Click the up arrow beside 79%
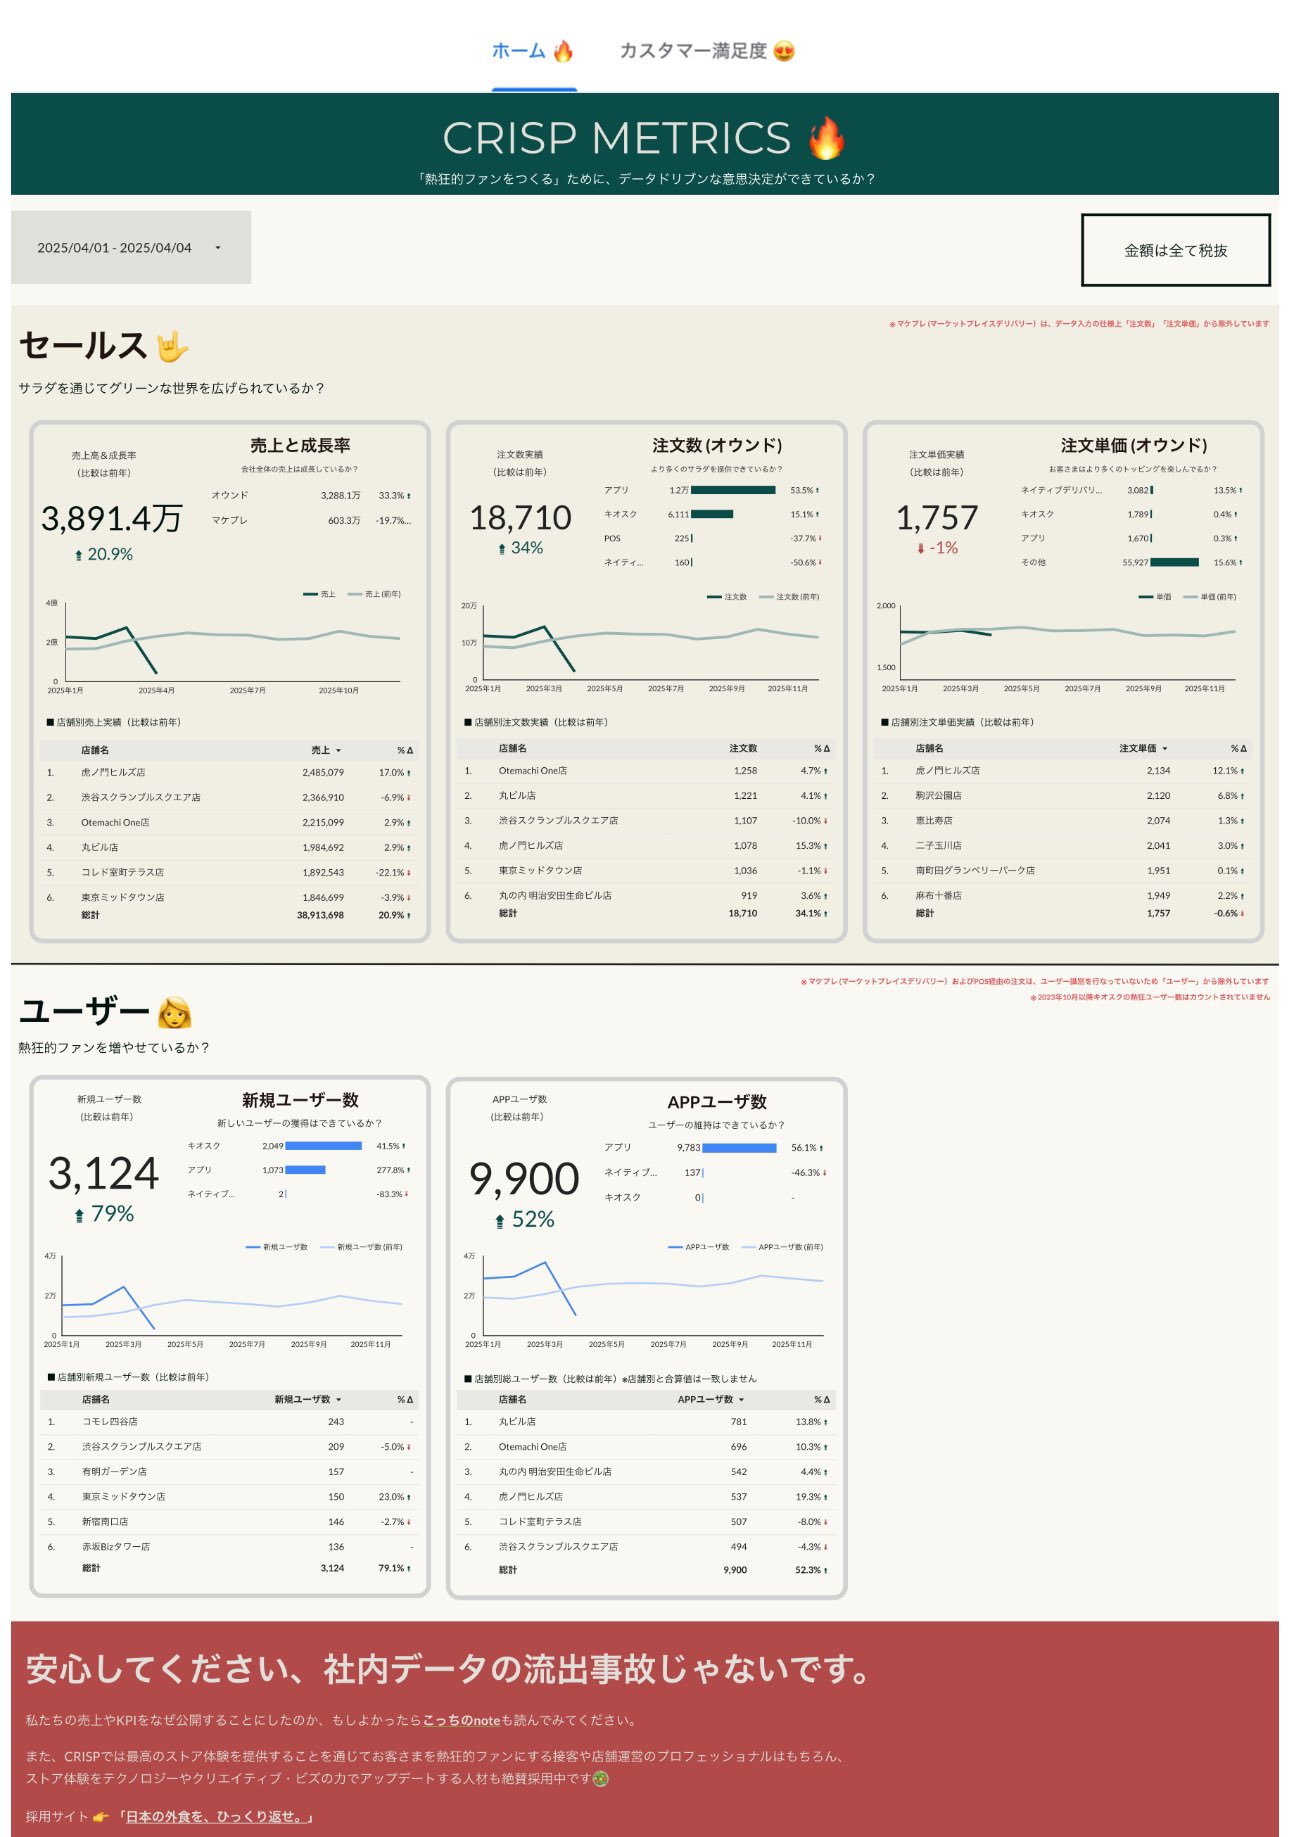The image size is (1290, 1837). coord(79,1216)
